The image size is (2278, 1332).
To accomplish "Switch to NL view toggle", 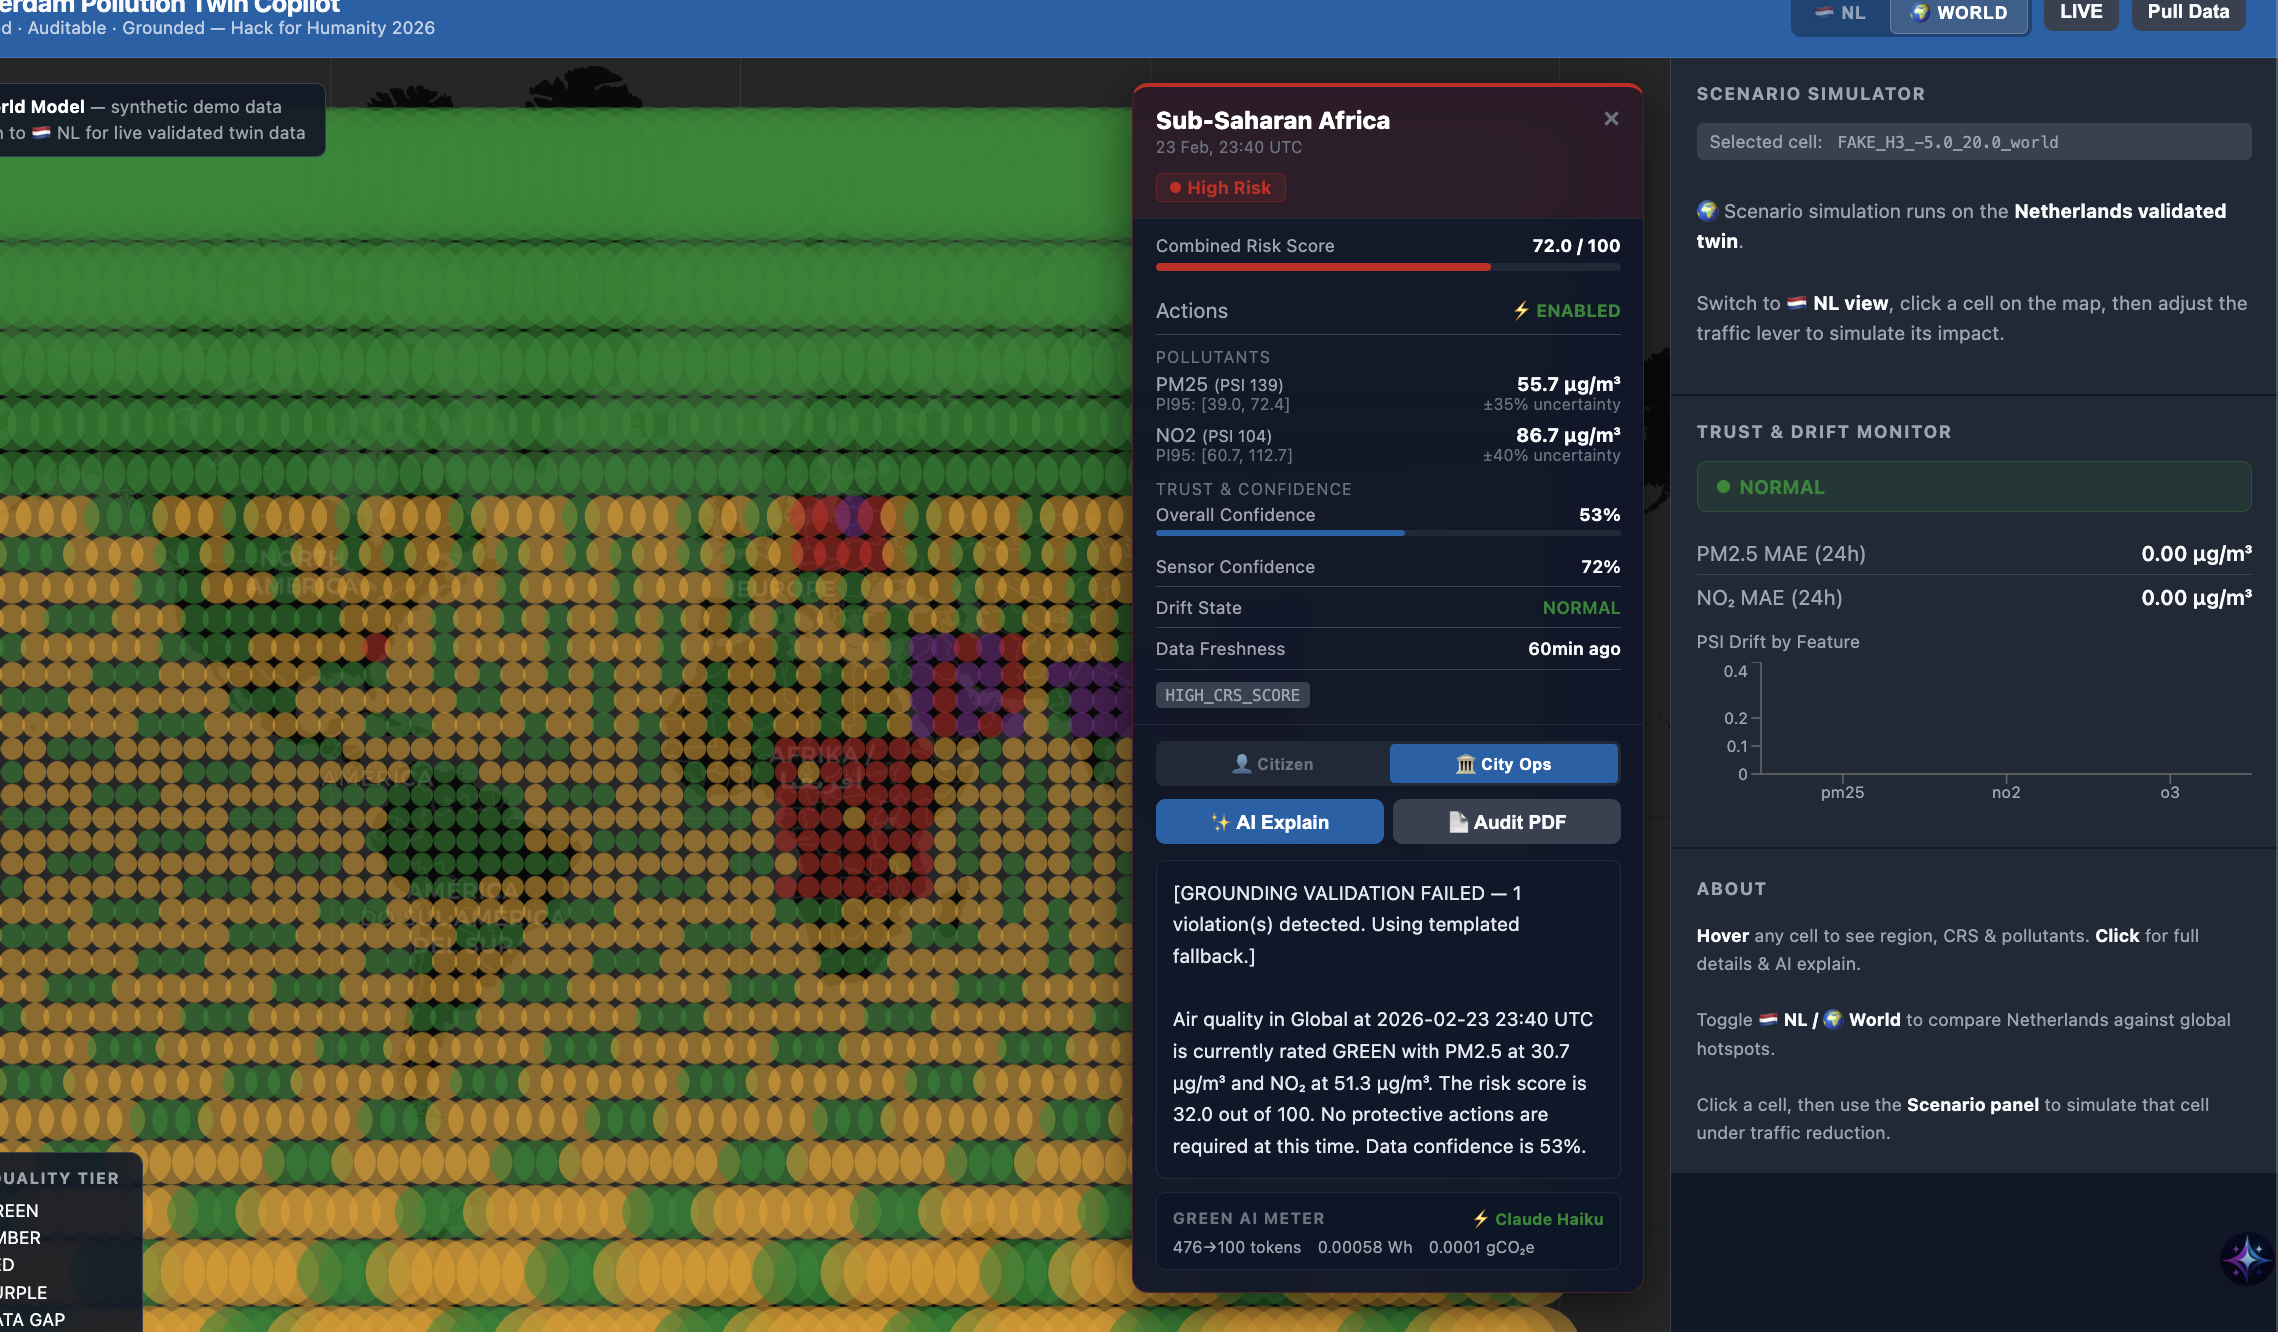I will [1841, 13].
